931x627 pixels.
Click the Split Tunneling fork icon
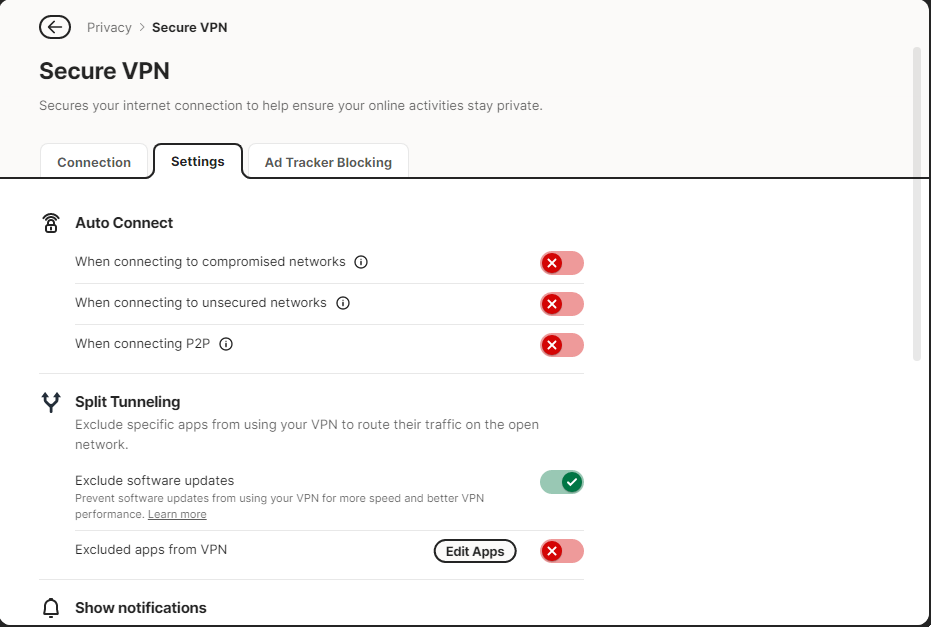coord(51,402)
